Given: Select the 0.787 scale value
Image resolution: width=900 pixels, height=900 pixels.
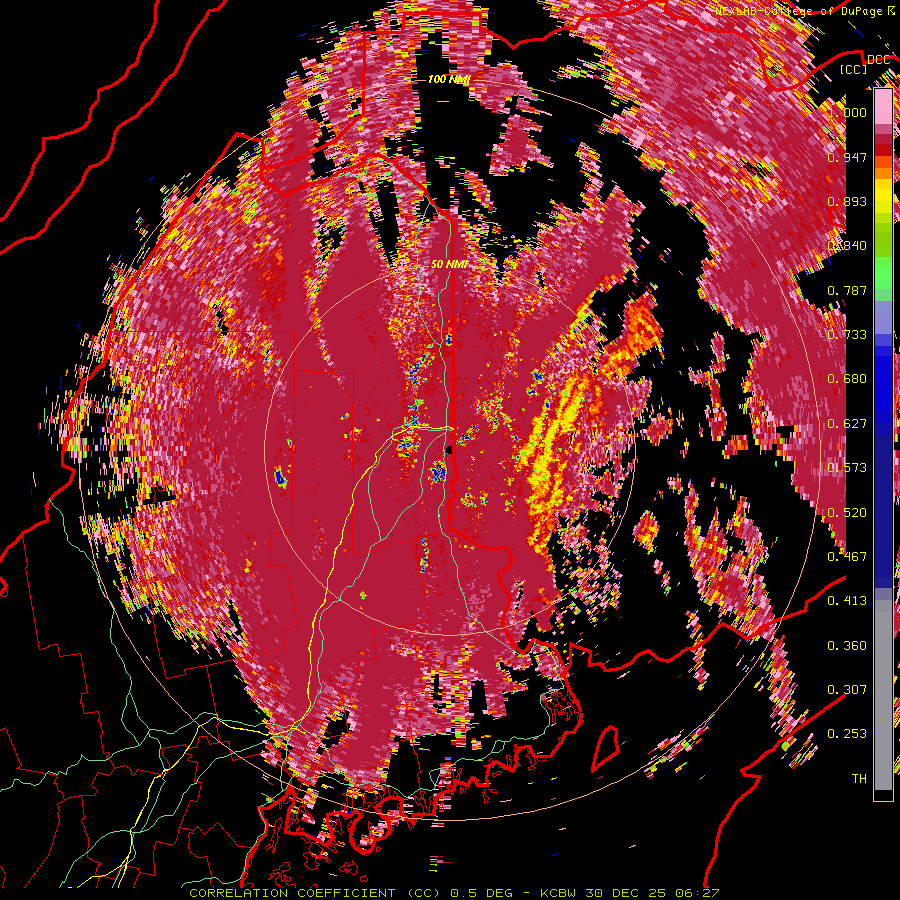Looking at the screenshot, I should tap(847, 290).
